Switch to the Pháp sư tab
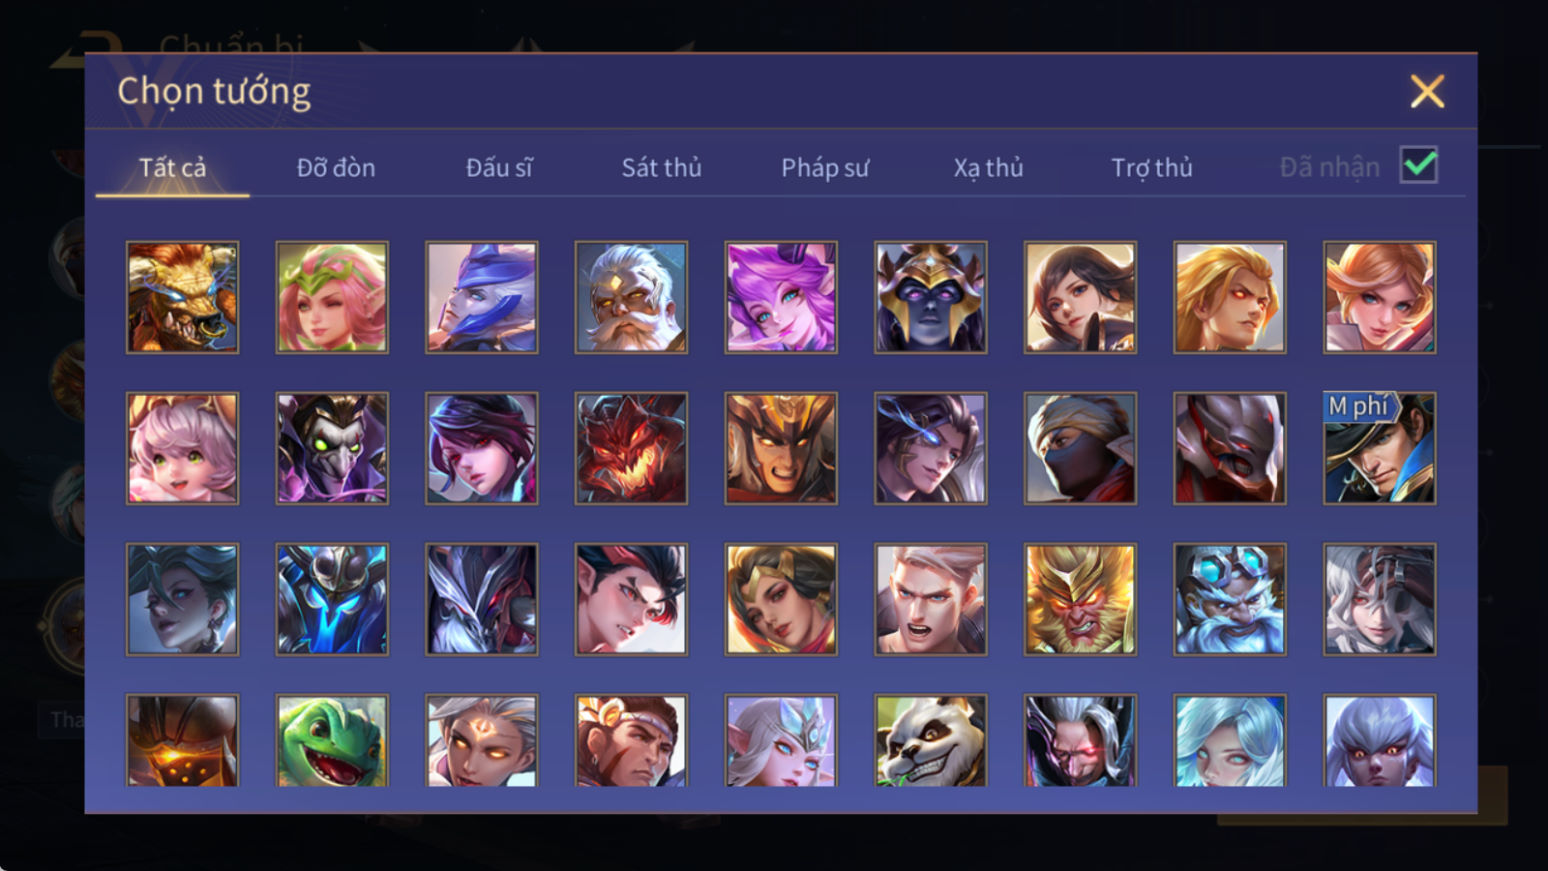 tap(825, 167)
